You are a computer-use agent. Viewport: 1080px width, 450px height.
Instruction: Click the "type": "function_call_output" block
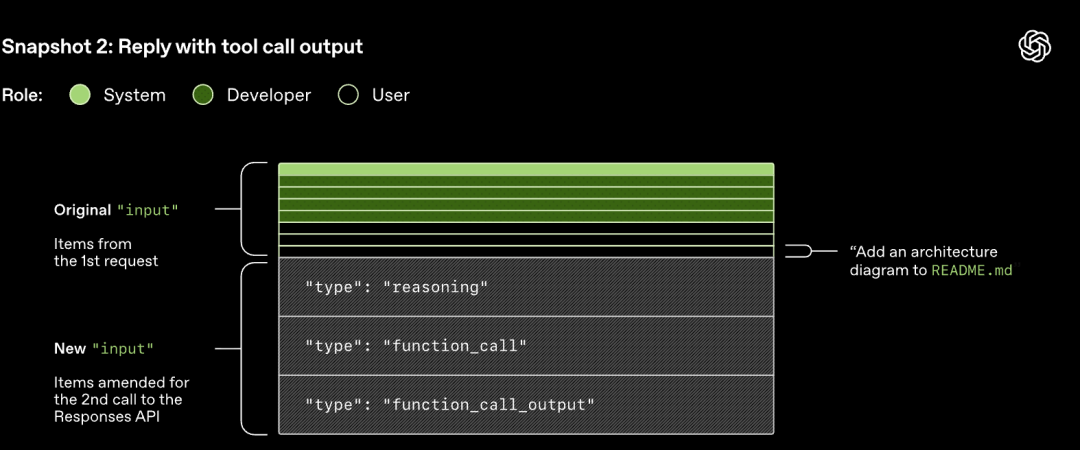[x=526, y=404]
